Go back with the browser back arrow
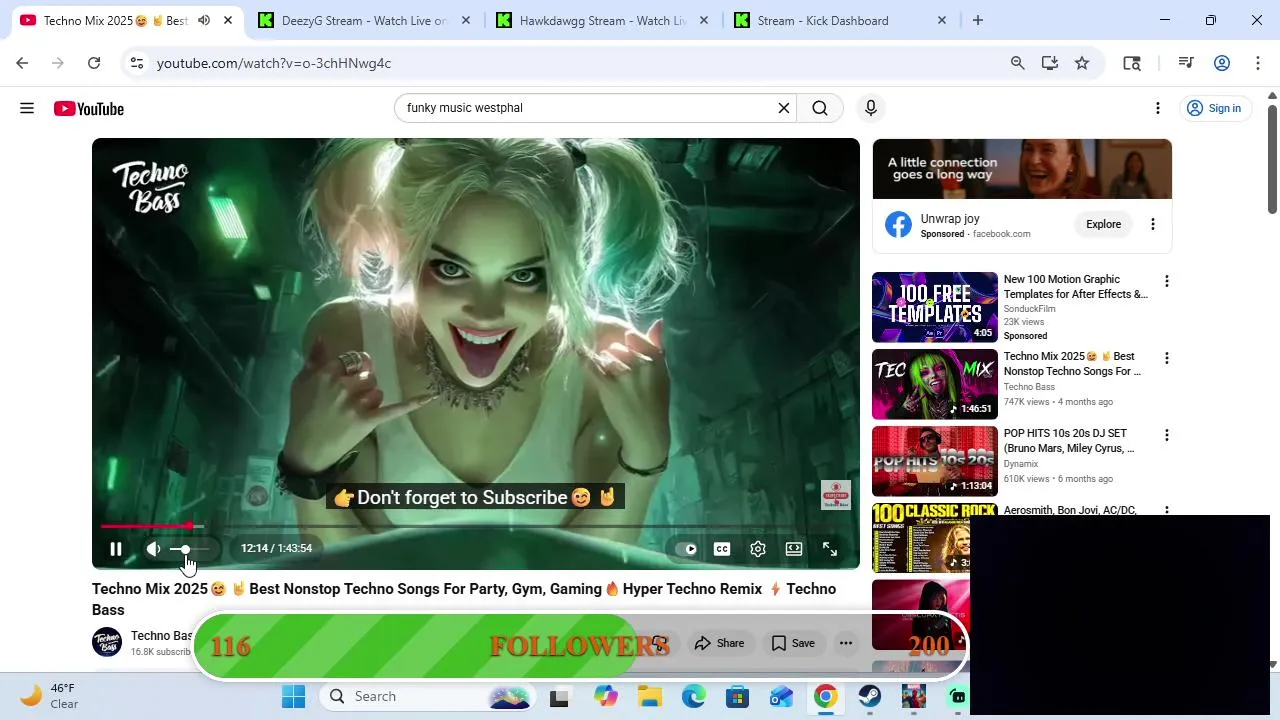 click(x=22, y=63)
